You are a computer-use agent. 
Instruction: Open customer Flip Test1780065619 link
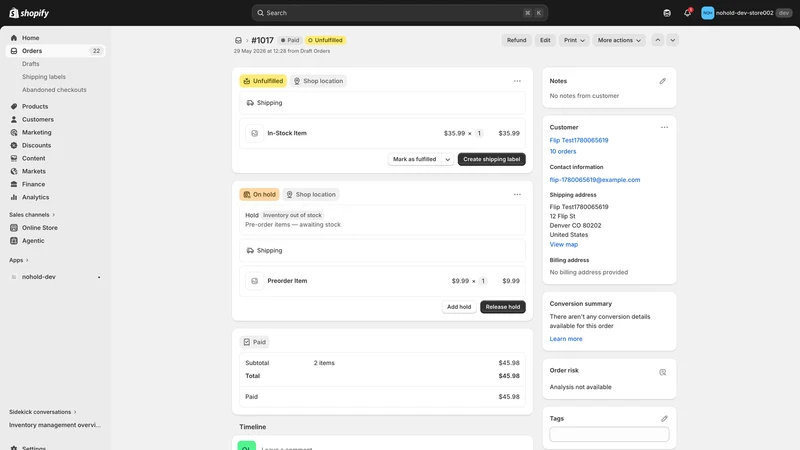pyautogui.click(x=579, y=140)
